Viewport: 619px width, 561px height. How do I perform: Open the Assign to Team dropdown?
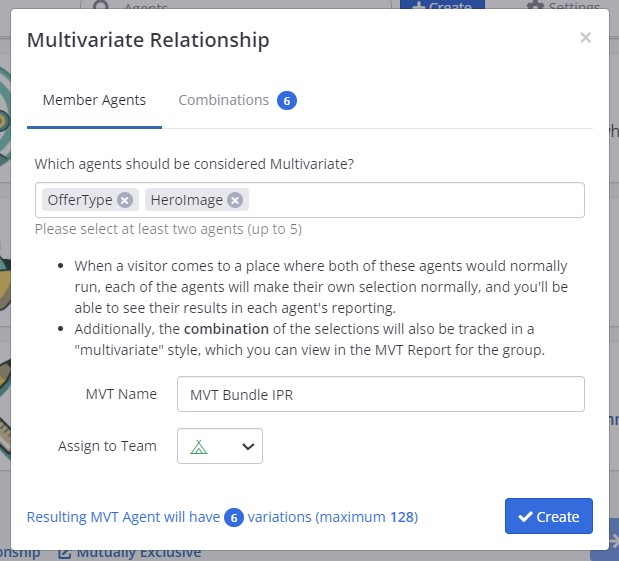[219, 446]
